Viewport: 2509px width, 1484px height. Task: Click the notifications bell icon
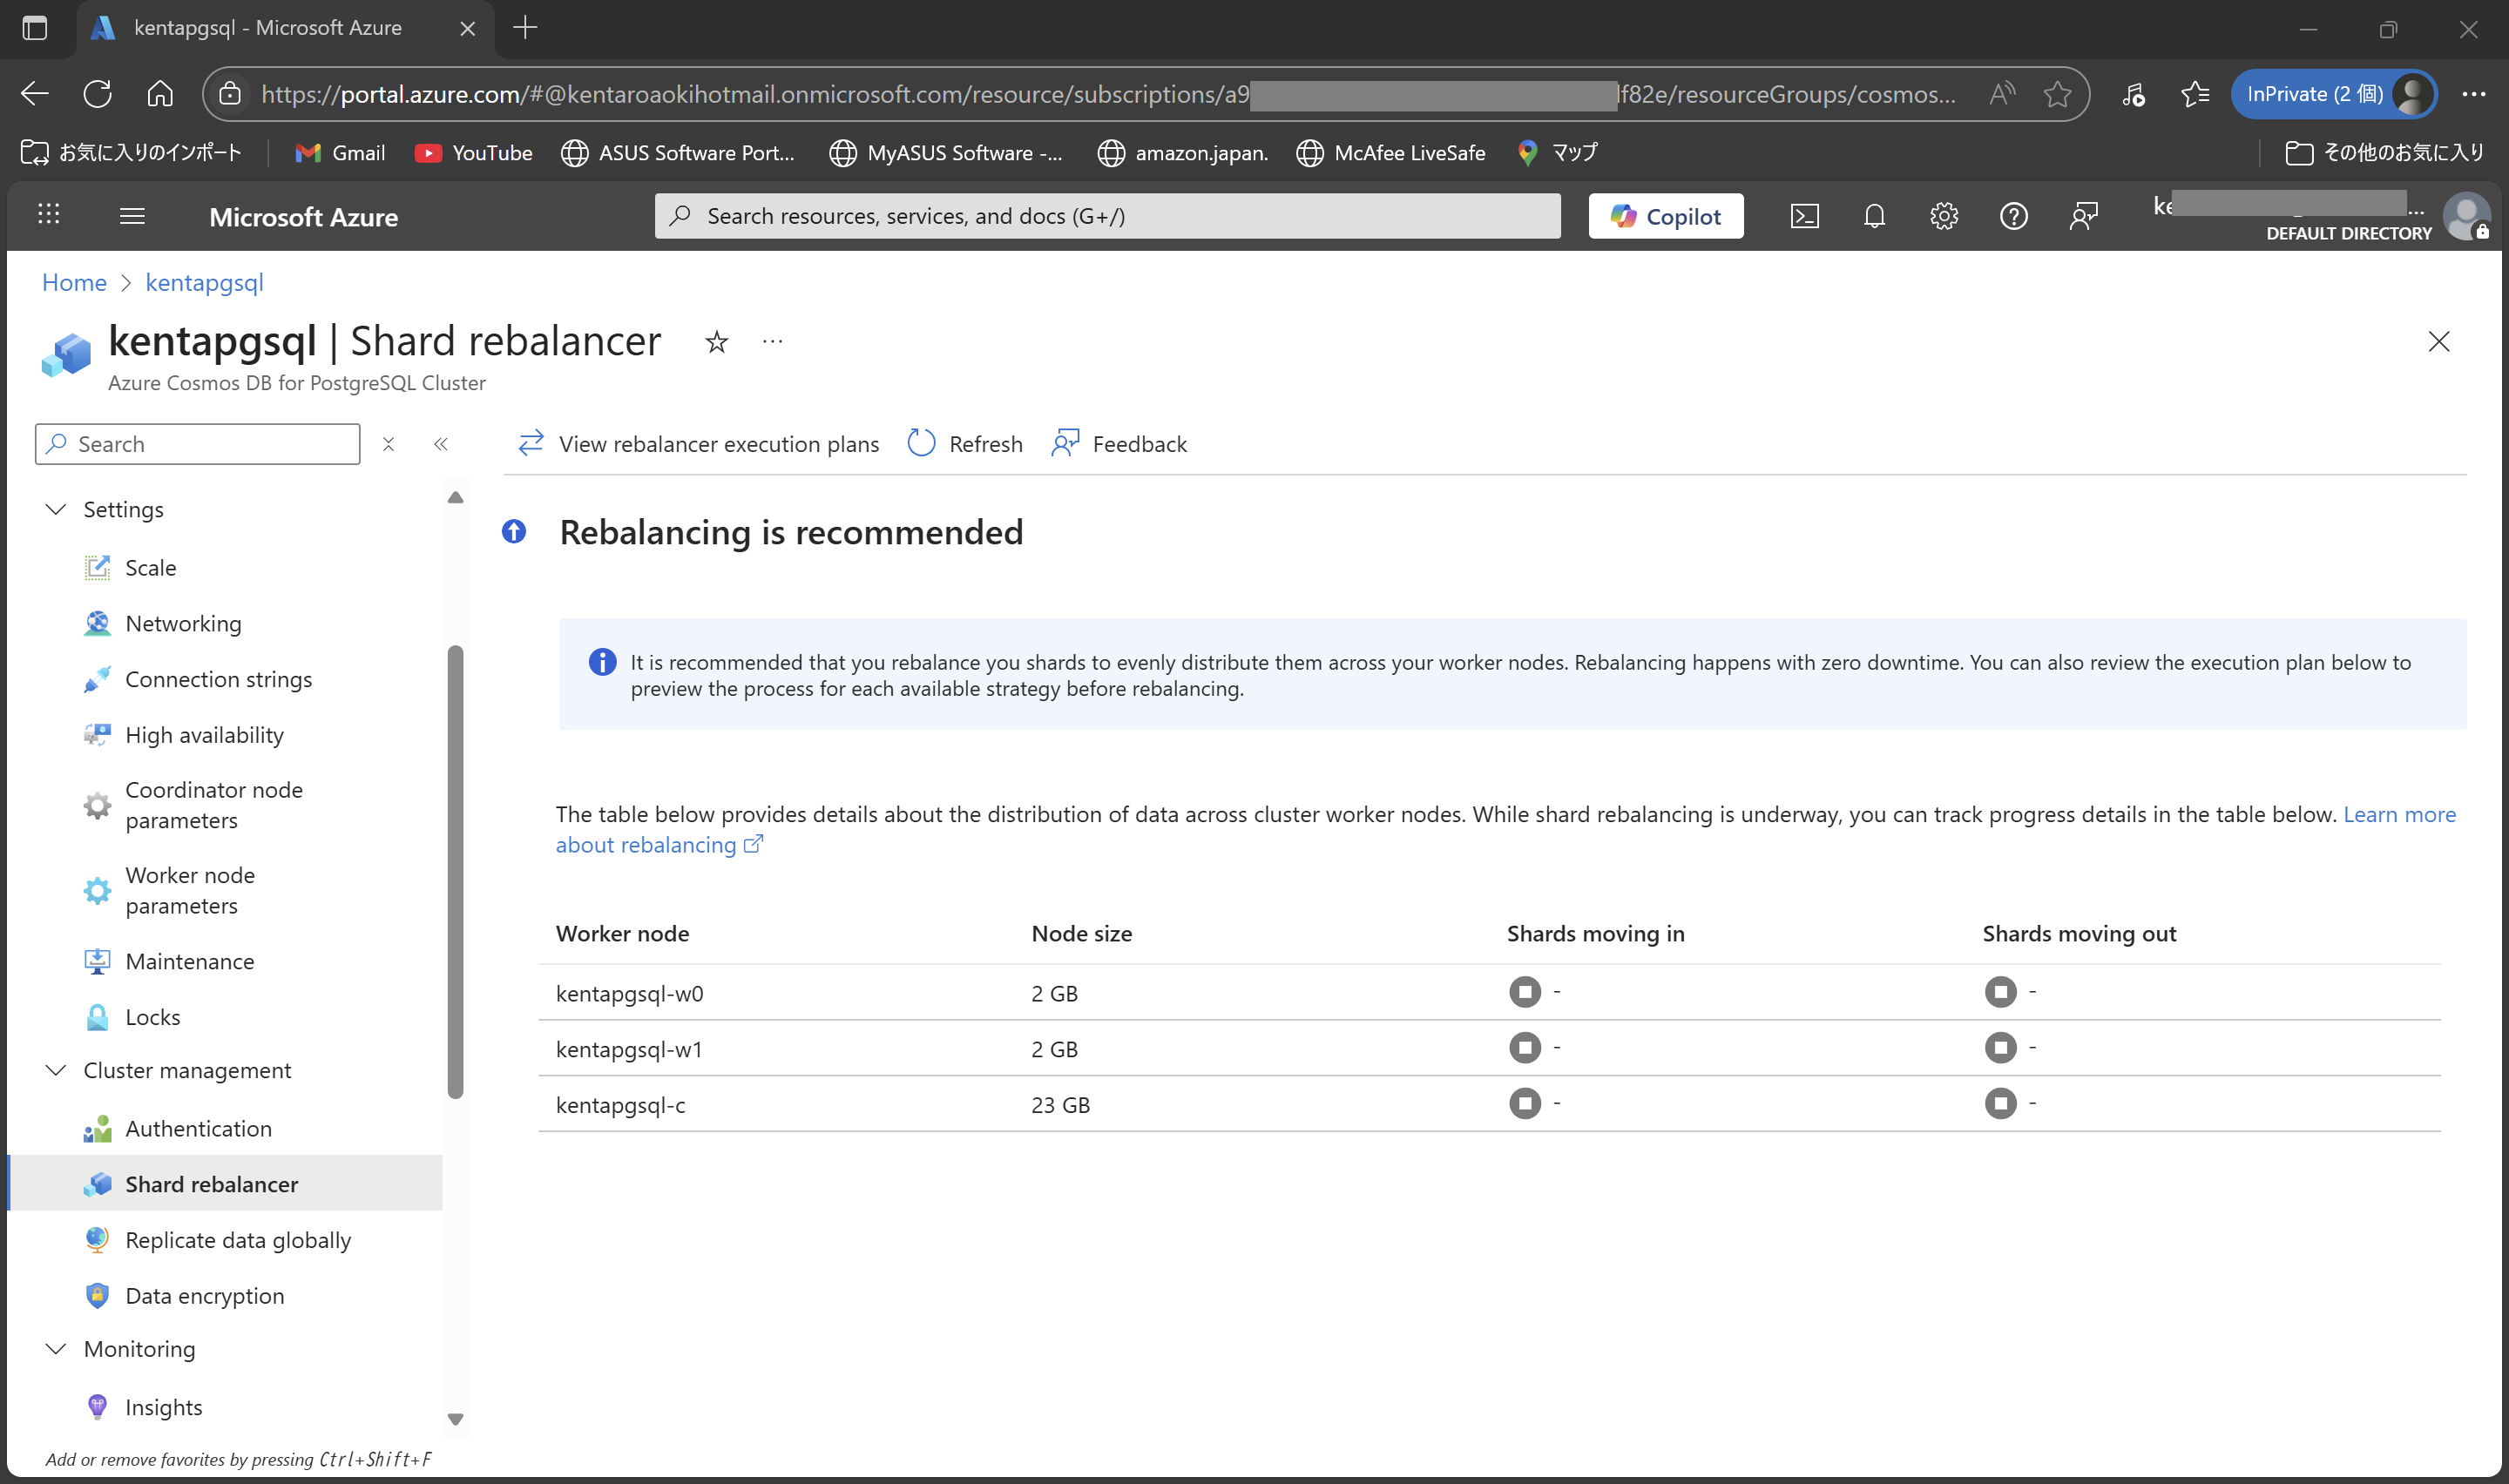pyautogui.click(x=1874, y=216)
